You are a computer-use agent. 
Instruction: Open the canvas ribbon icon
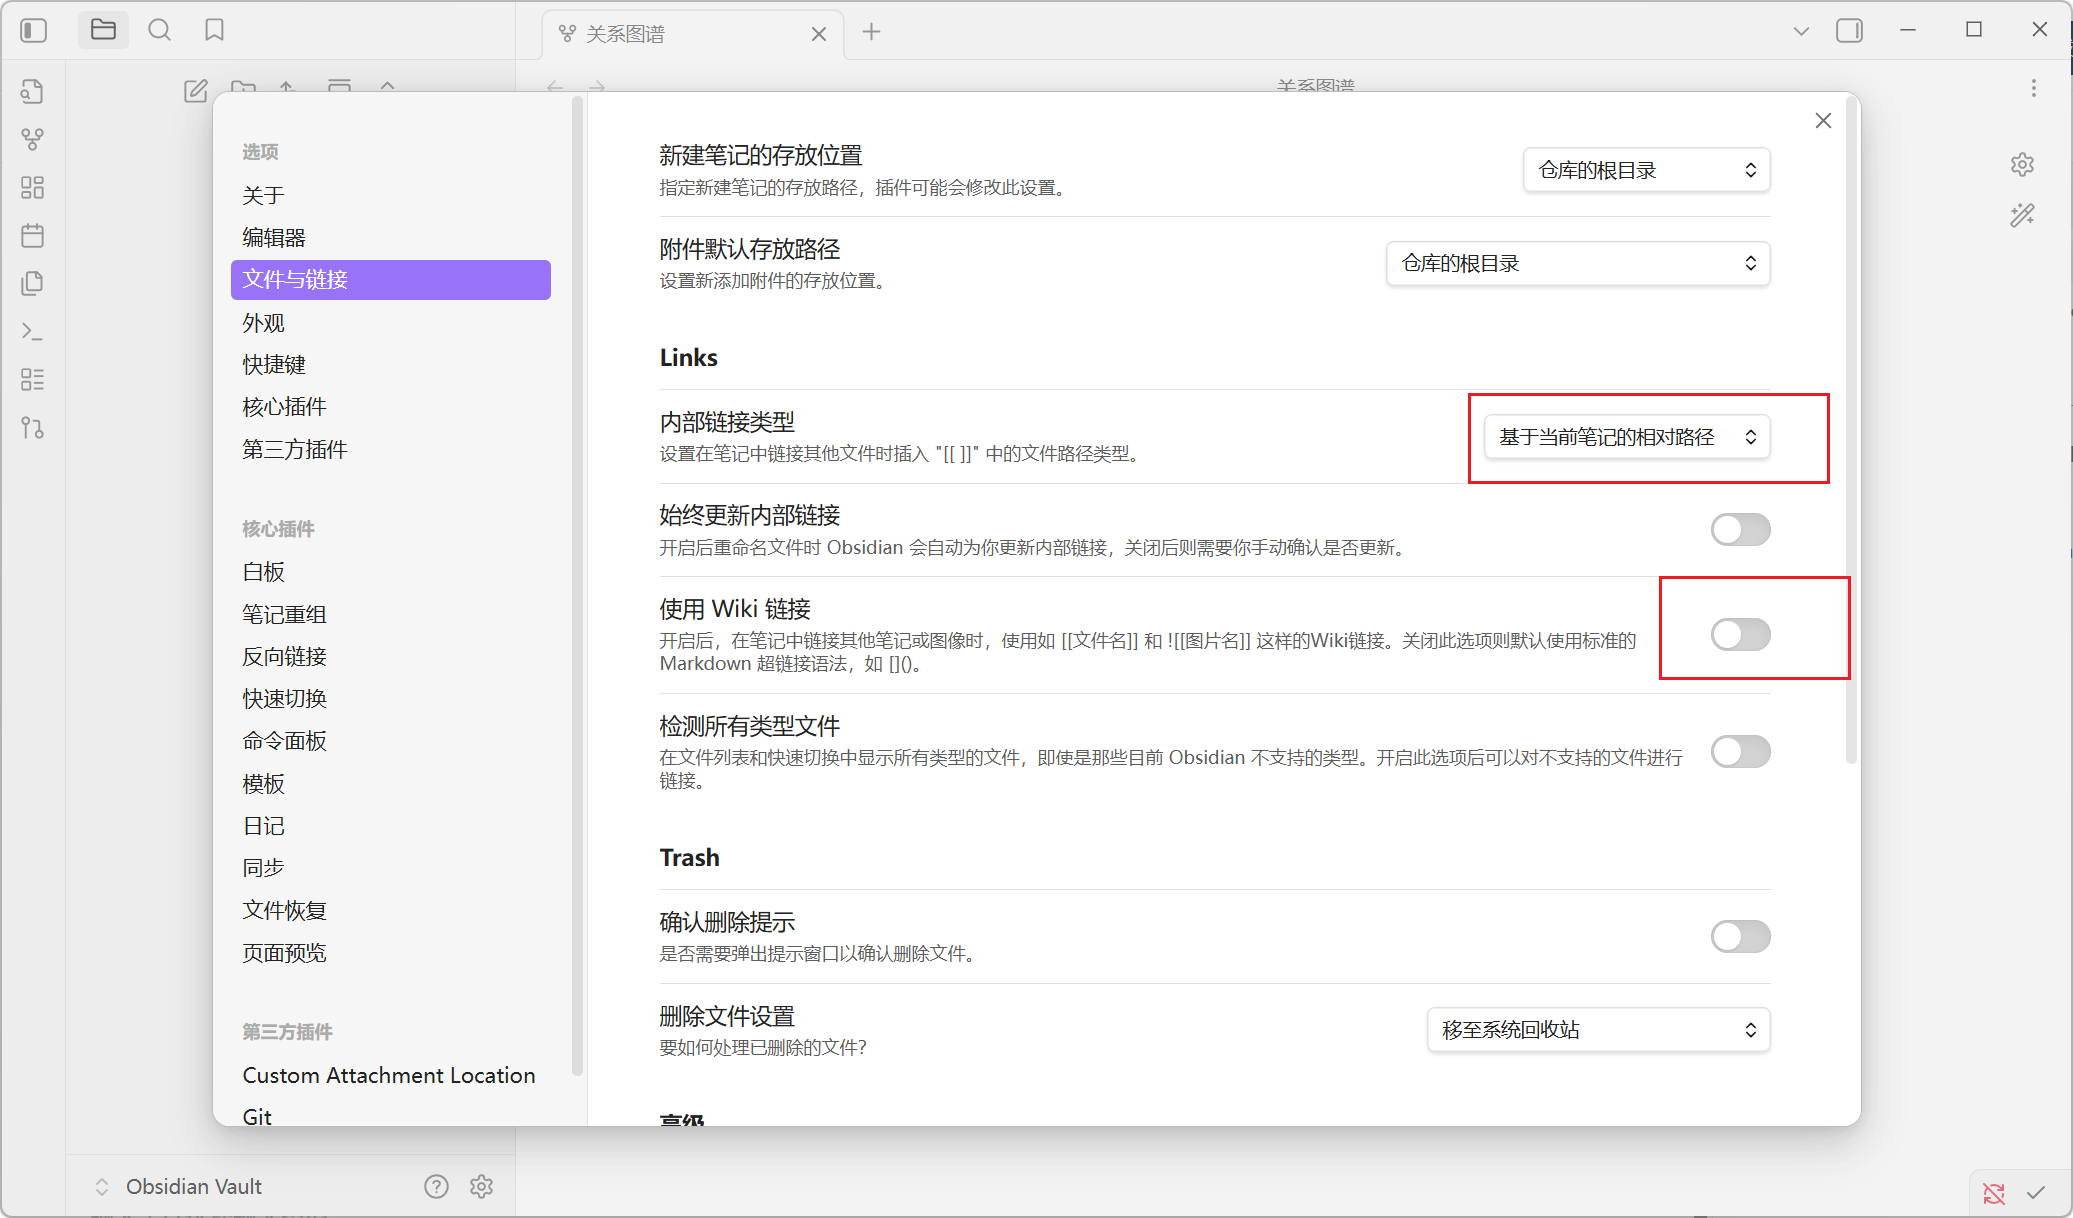tap(32, 187)
